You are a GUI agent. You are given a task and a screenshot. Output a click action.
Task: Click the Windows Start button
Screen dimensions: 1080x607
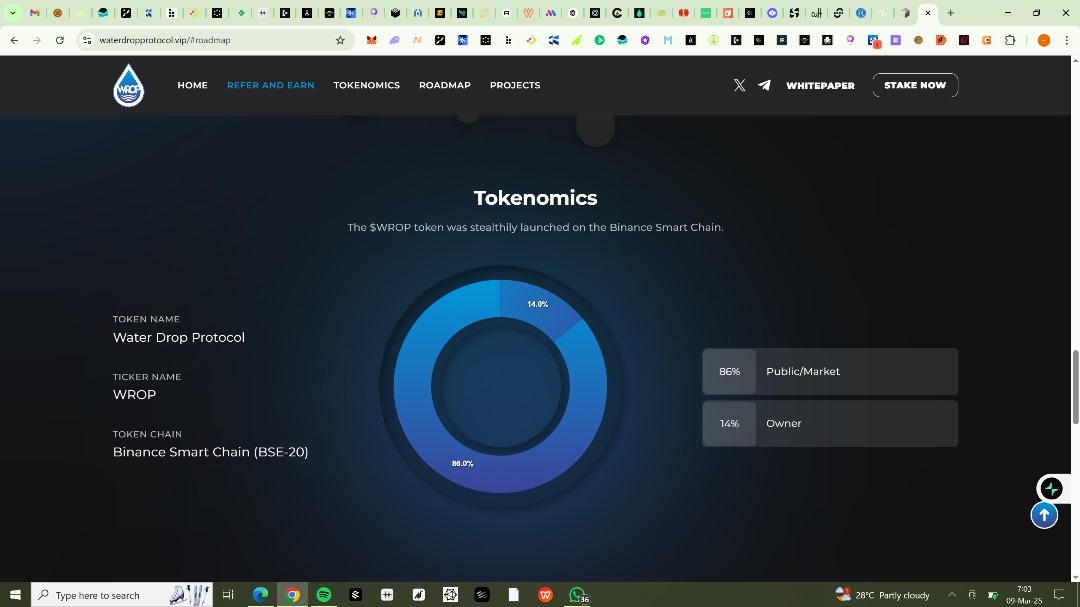pos(15,595)
